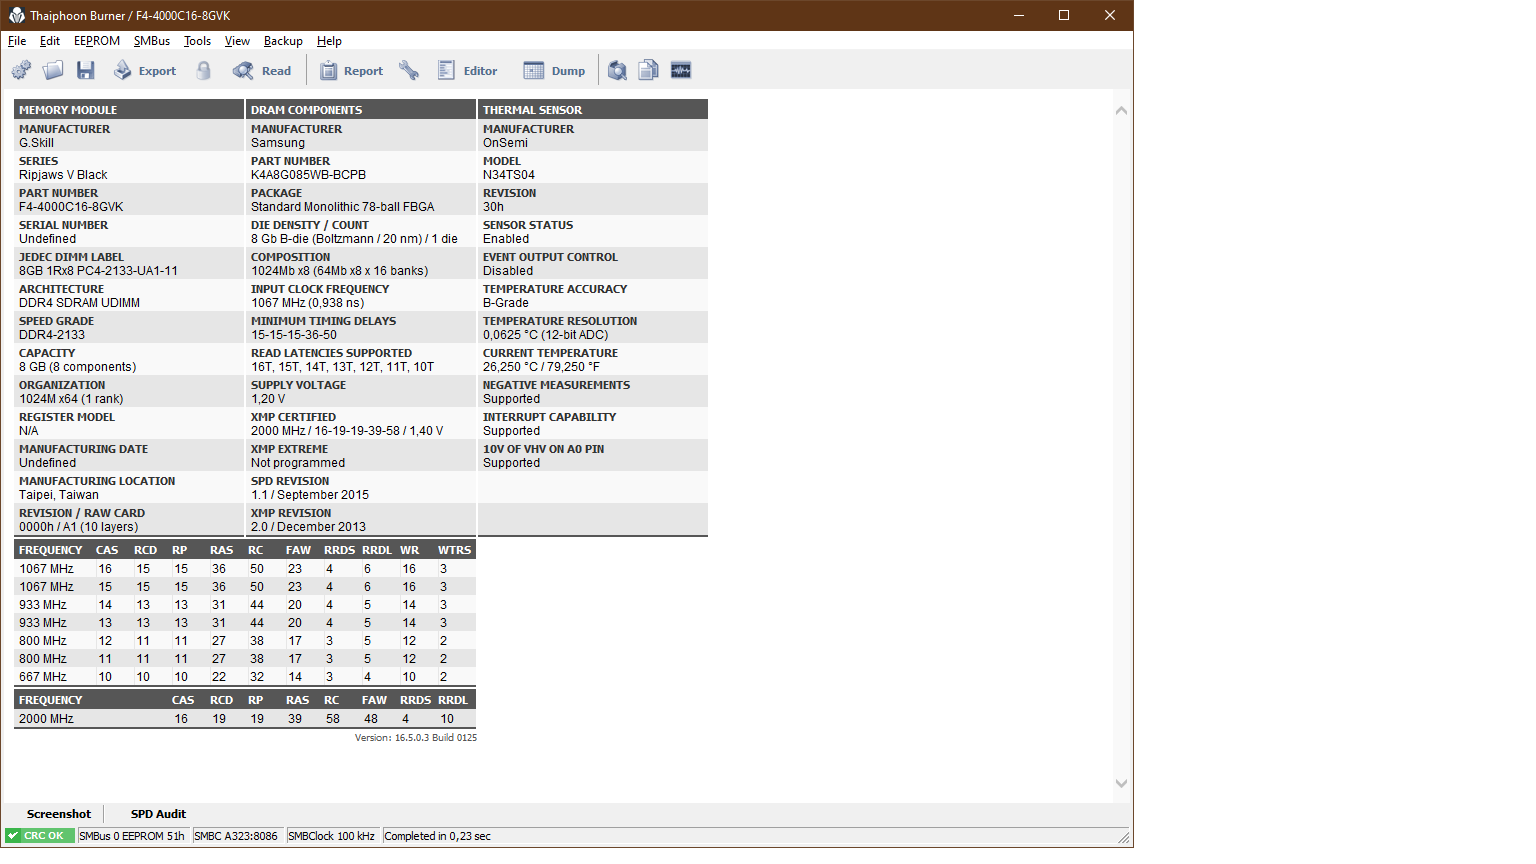The image size is (1536, 864).
Task: Click the magnifier database search icon
Action: pyautogui.click(x=617, y=70)
